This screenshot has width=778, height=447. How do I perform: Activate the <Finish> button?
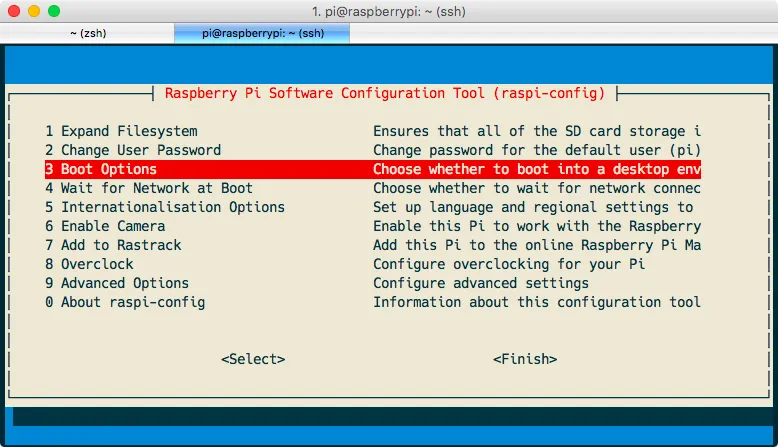(525, 359)
